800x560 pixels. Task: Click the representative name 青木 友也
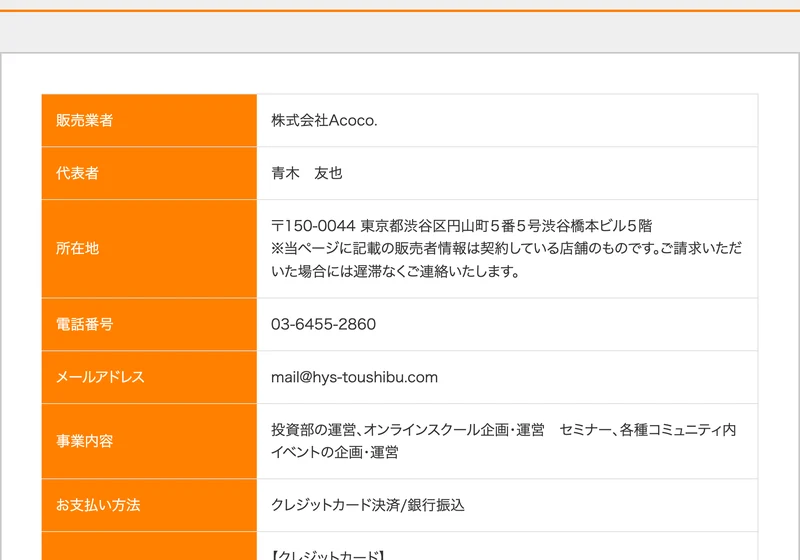tap(307, 173)
